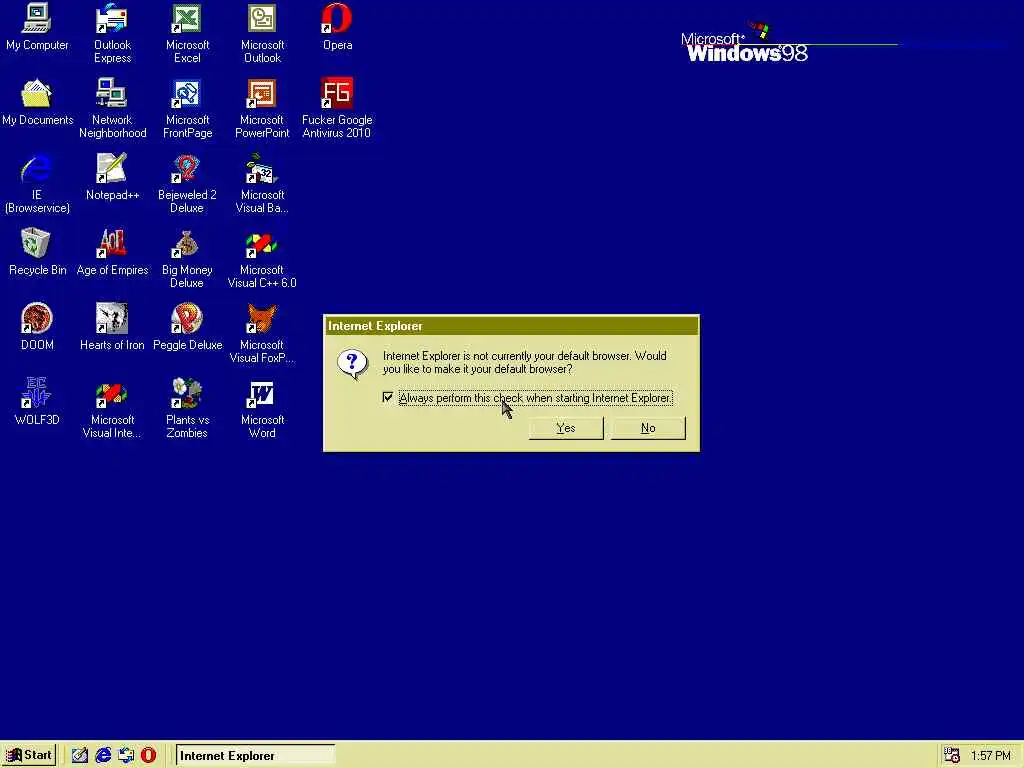Click the Internet Explorer taskbar button
Viewport: 1024px width, 768px height.
tap(255, 756)
